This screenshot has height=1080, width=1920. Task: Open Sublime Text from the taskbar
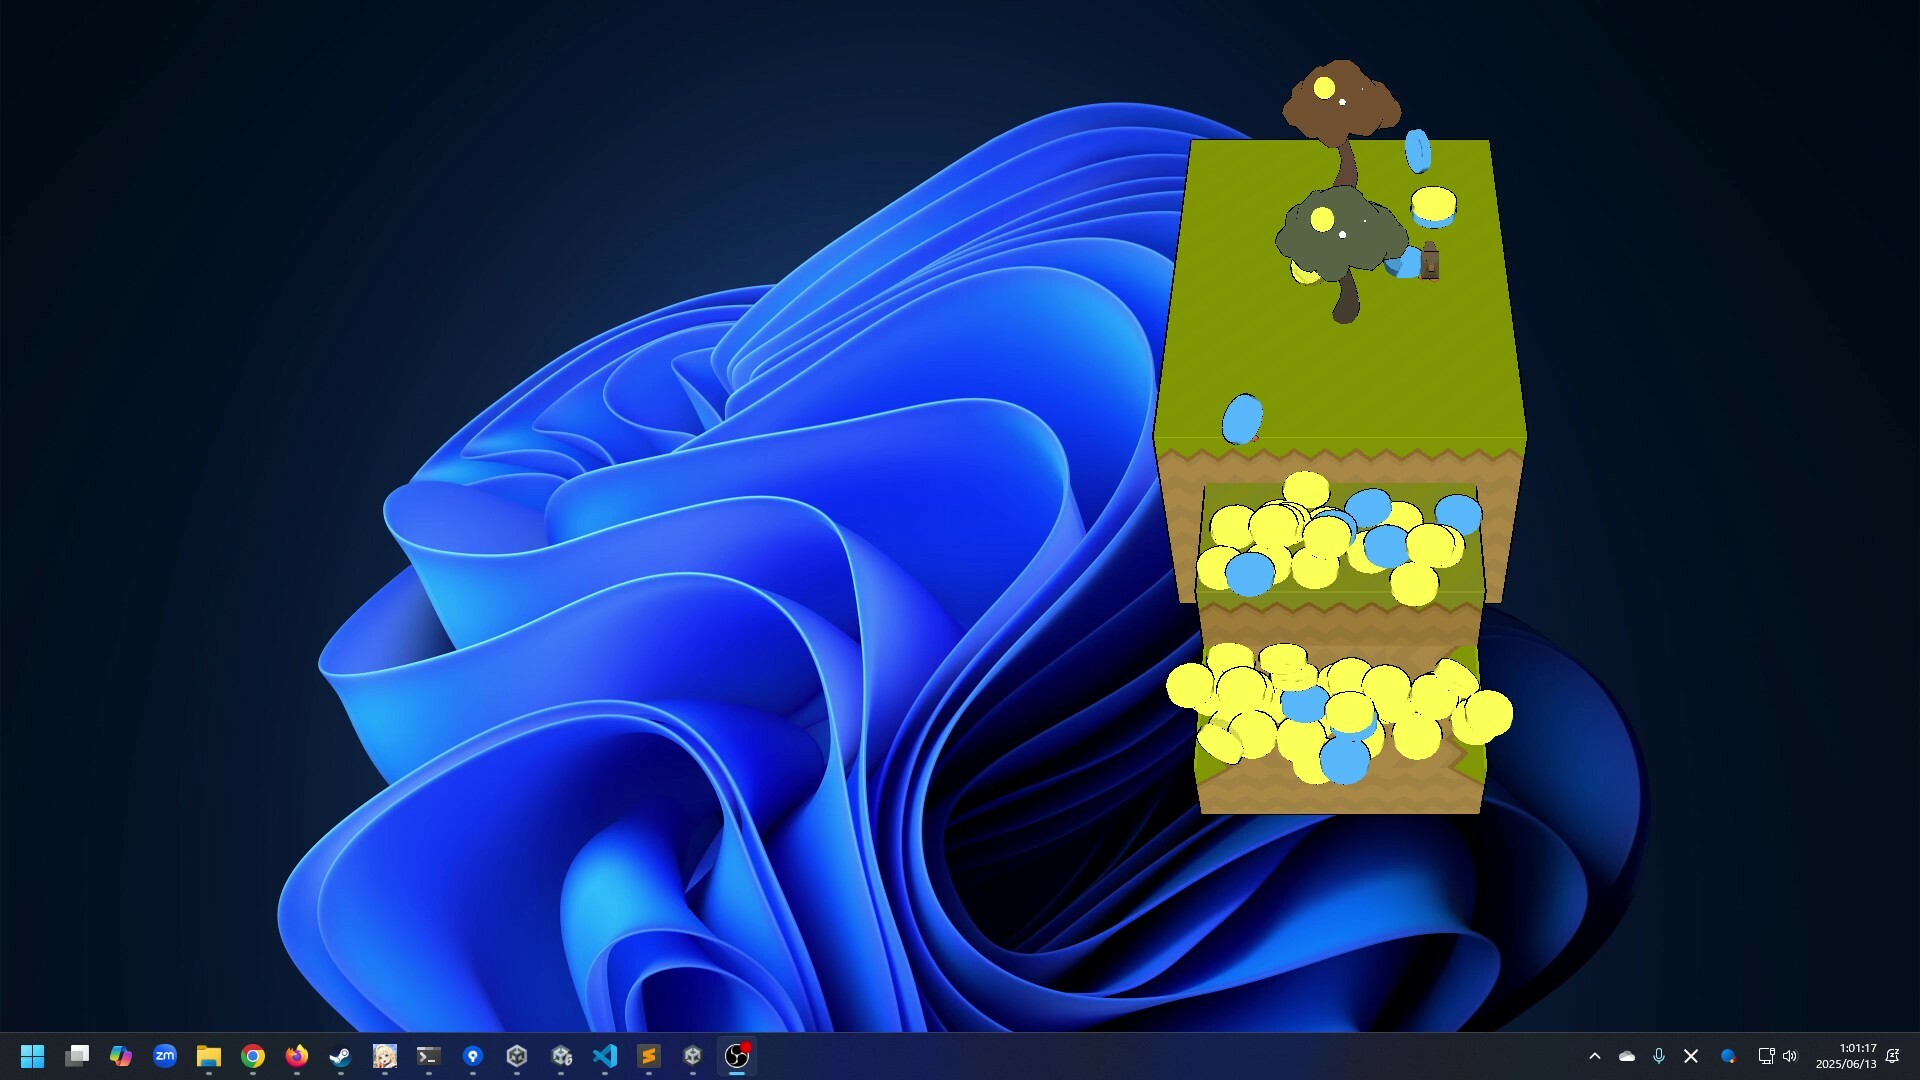pos(649,1055)
